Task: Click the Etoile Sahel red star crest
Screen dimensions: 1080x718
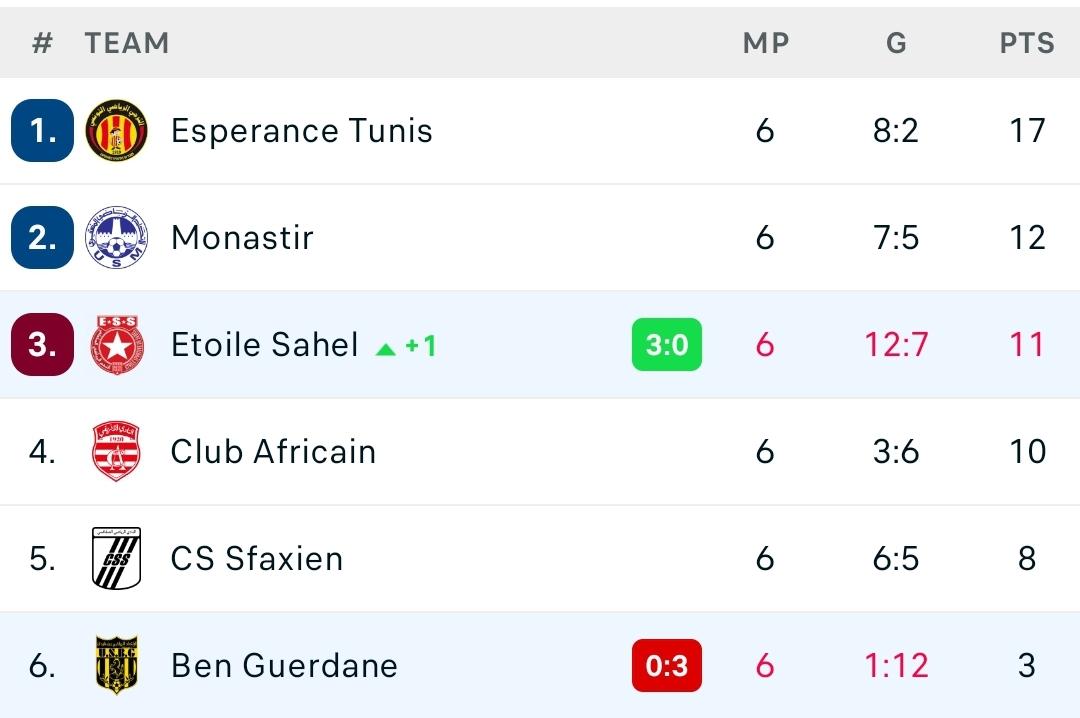Action: coord(116,345)
